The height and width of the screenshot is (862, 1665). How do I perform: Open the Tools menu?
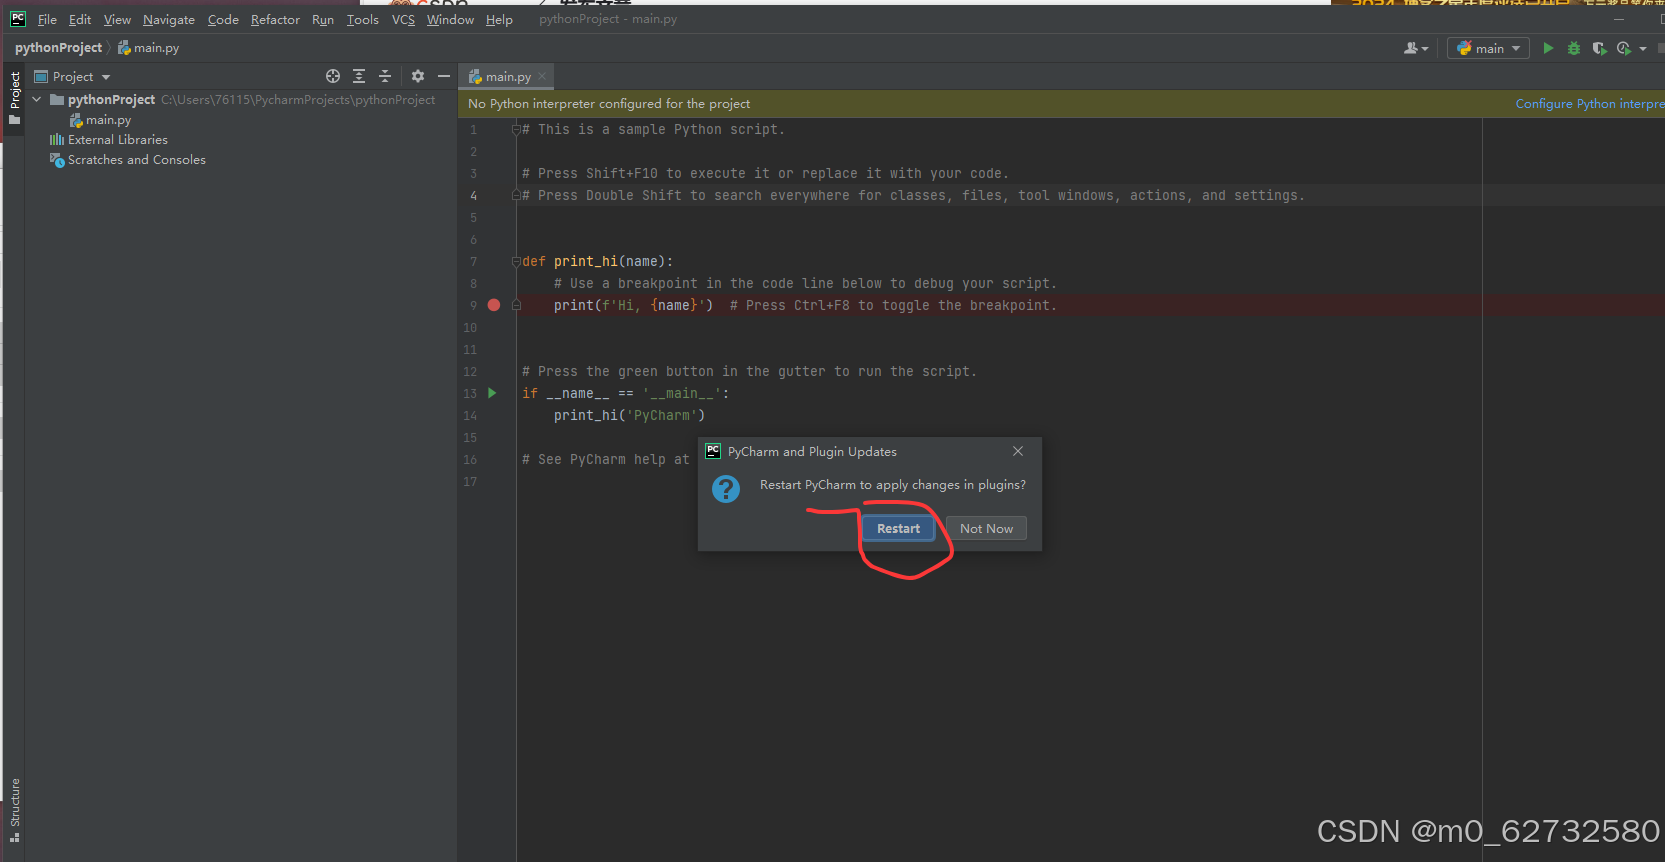pyautogui.click(x=363, y=19)
